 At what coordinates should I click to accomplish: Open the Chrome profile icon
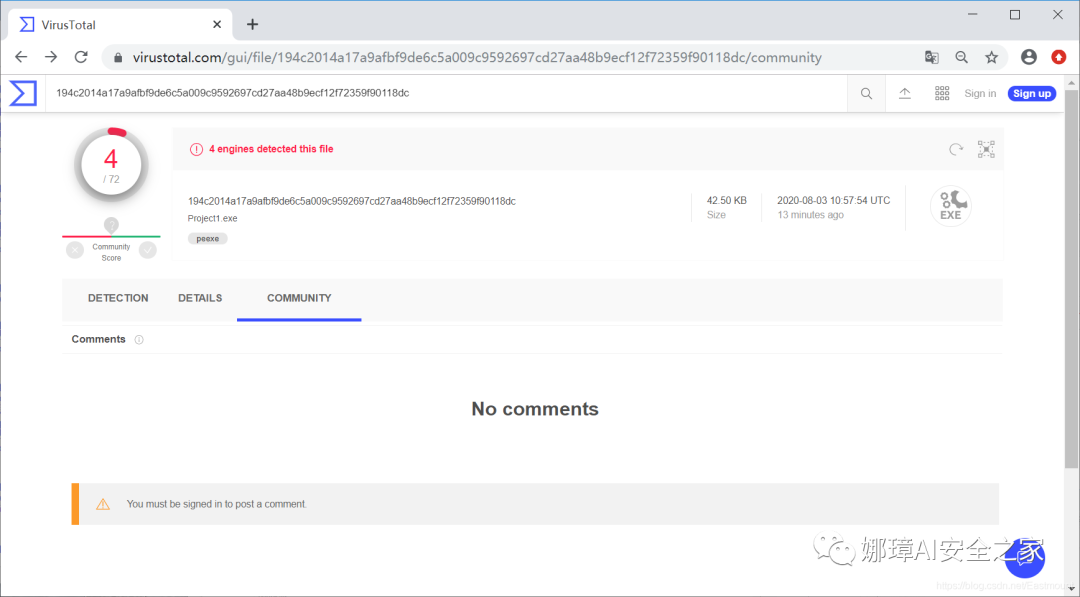point(1029,57)
